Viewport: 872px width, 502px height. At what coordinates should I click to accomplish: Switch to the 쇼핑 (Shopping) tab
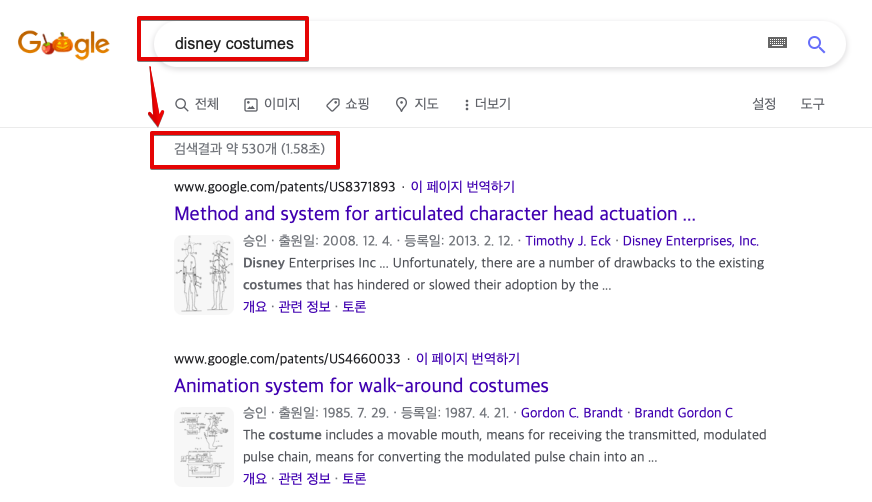[x=348, y=104]
